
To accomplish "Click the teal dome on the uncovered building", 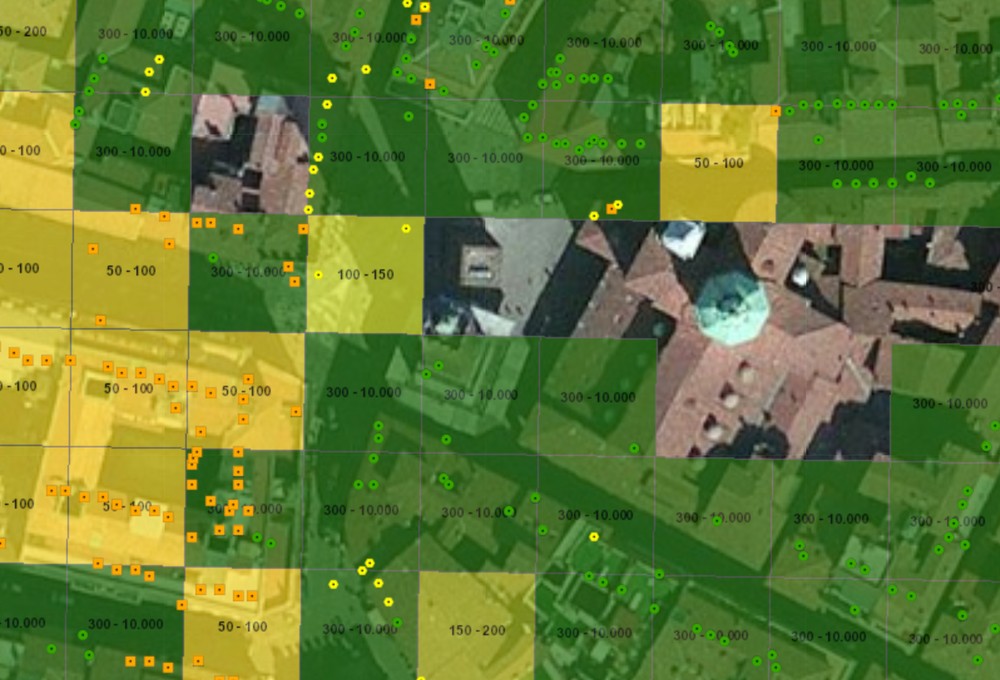I will (x=732, y=308).
